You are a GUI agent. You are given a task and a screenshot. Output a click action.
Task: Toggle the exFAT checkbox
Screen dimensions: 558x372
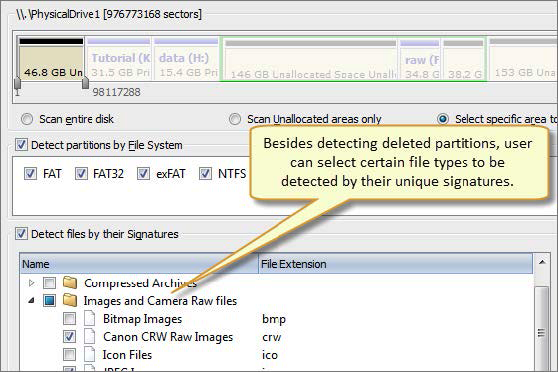pyautogui.click(x=143, y=174)
